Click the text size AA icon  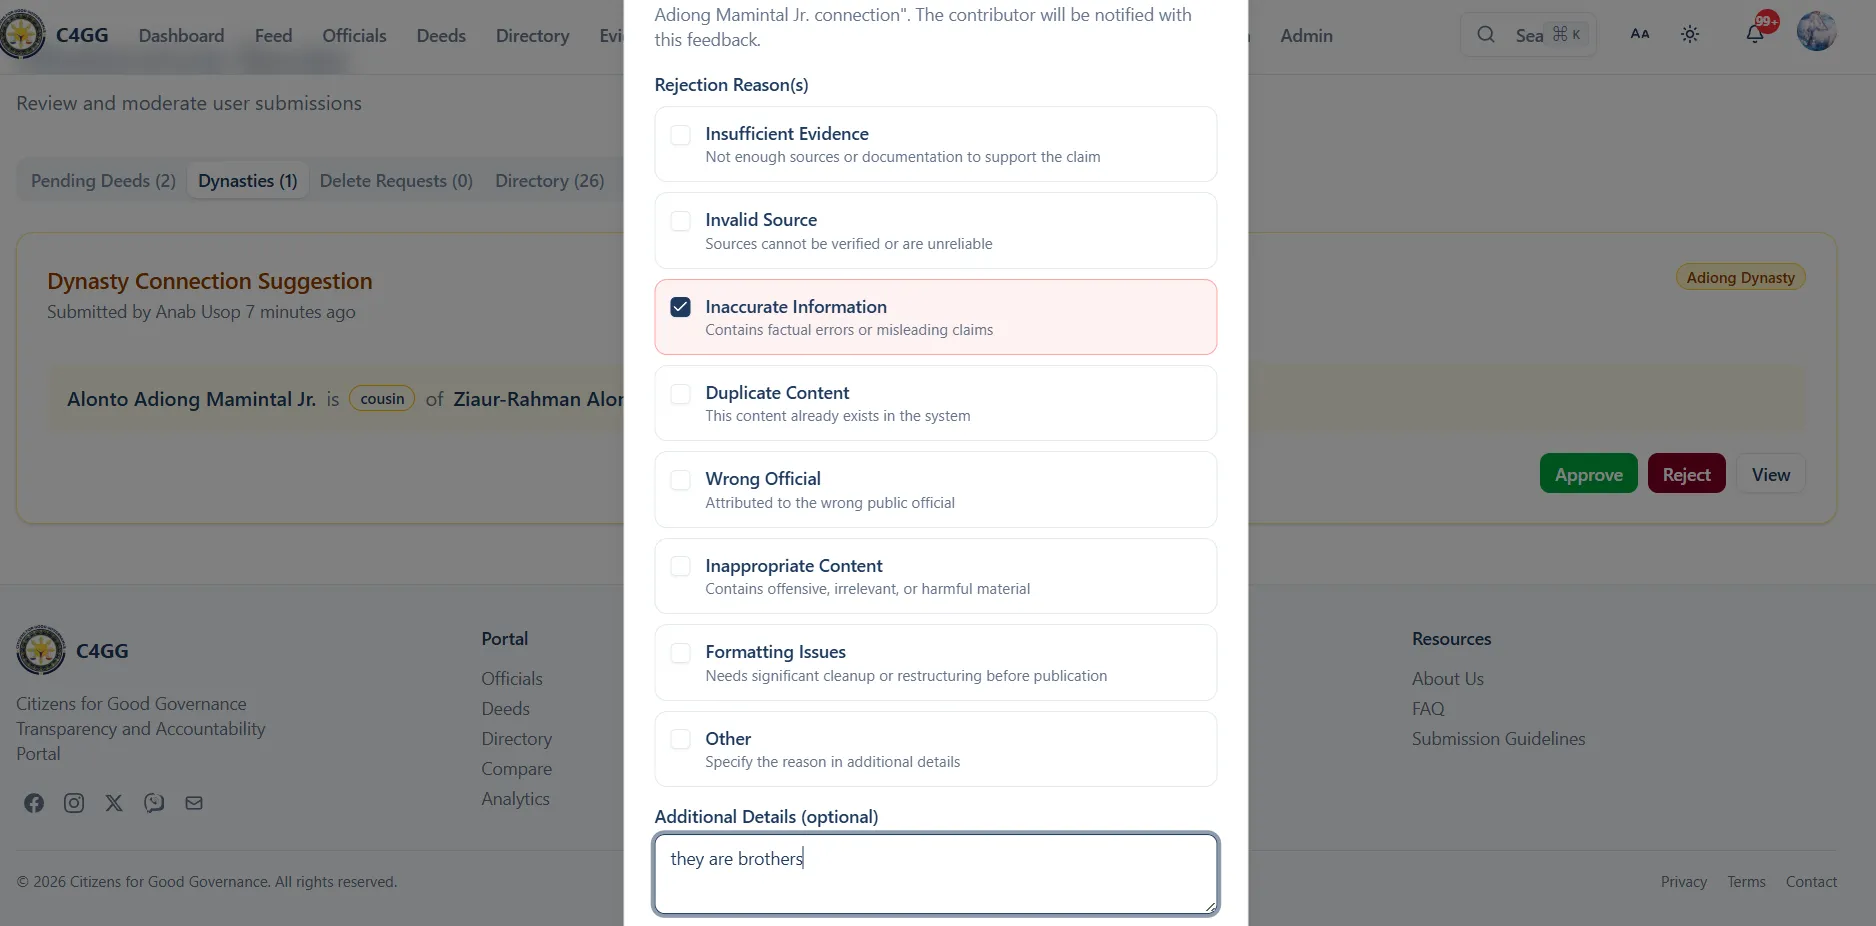click(1640, 35)
